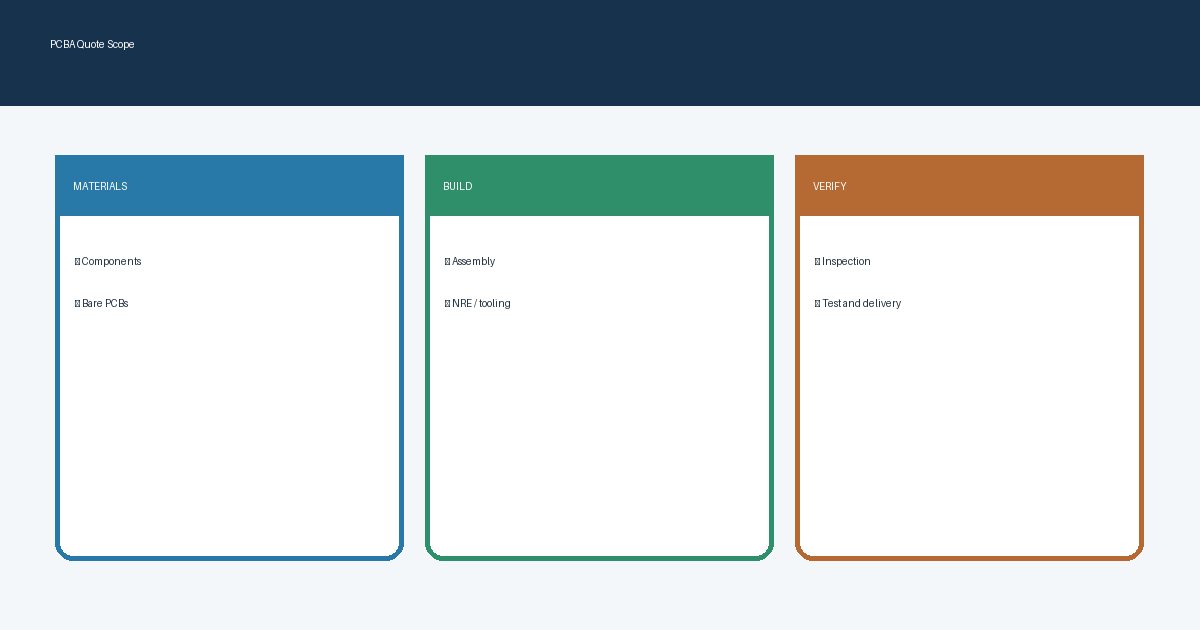Image resolution: width=1200 pixels, height=630 pixels.
Task: Select the "NRE / tooling" item
Action: click(477, 304)
